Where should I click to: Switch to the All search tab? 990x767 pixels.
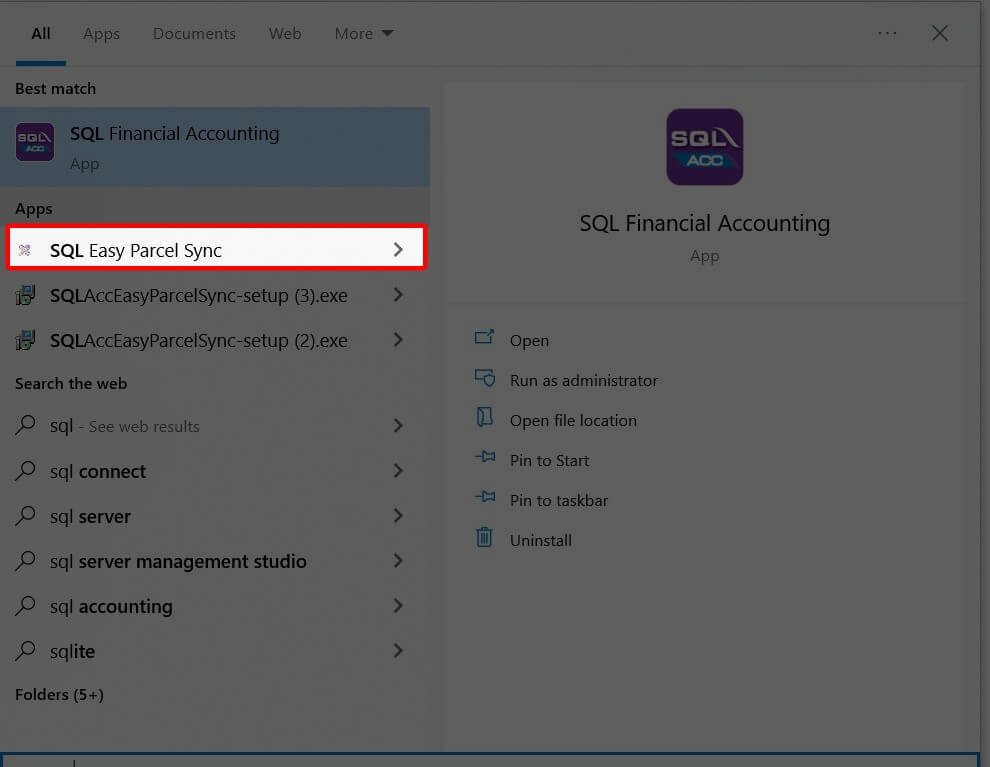[41, 33]
